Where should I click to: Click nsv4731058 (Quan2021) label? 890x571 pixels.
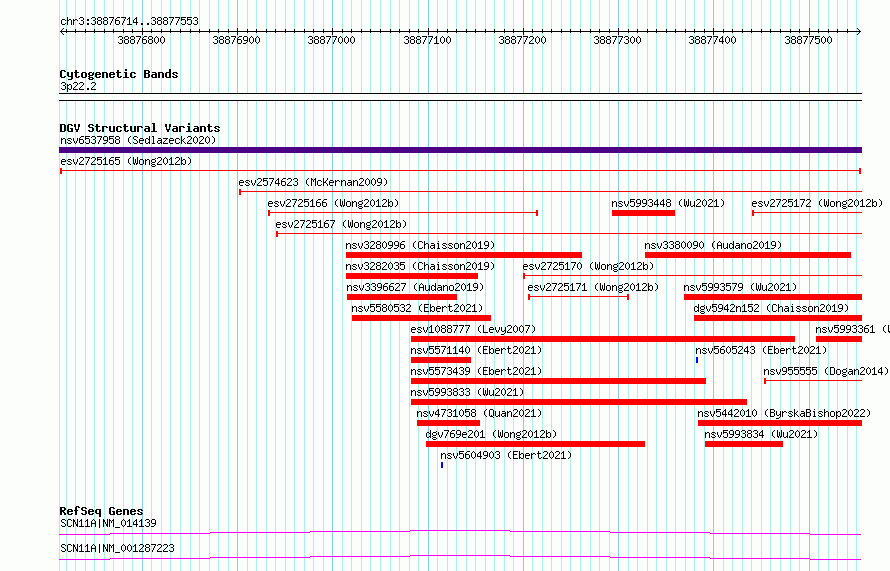[479, 413]
